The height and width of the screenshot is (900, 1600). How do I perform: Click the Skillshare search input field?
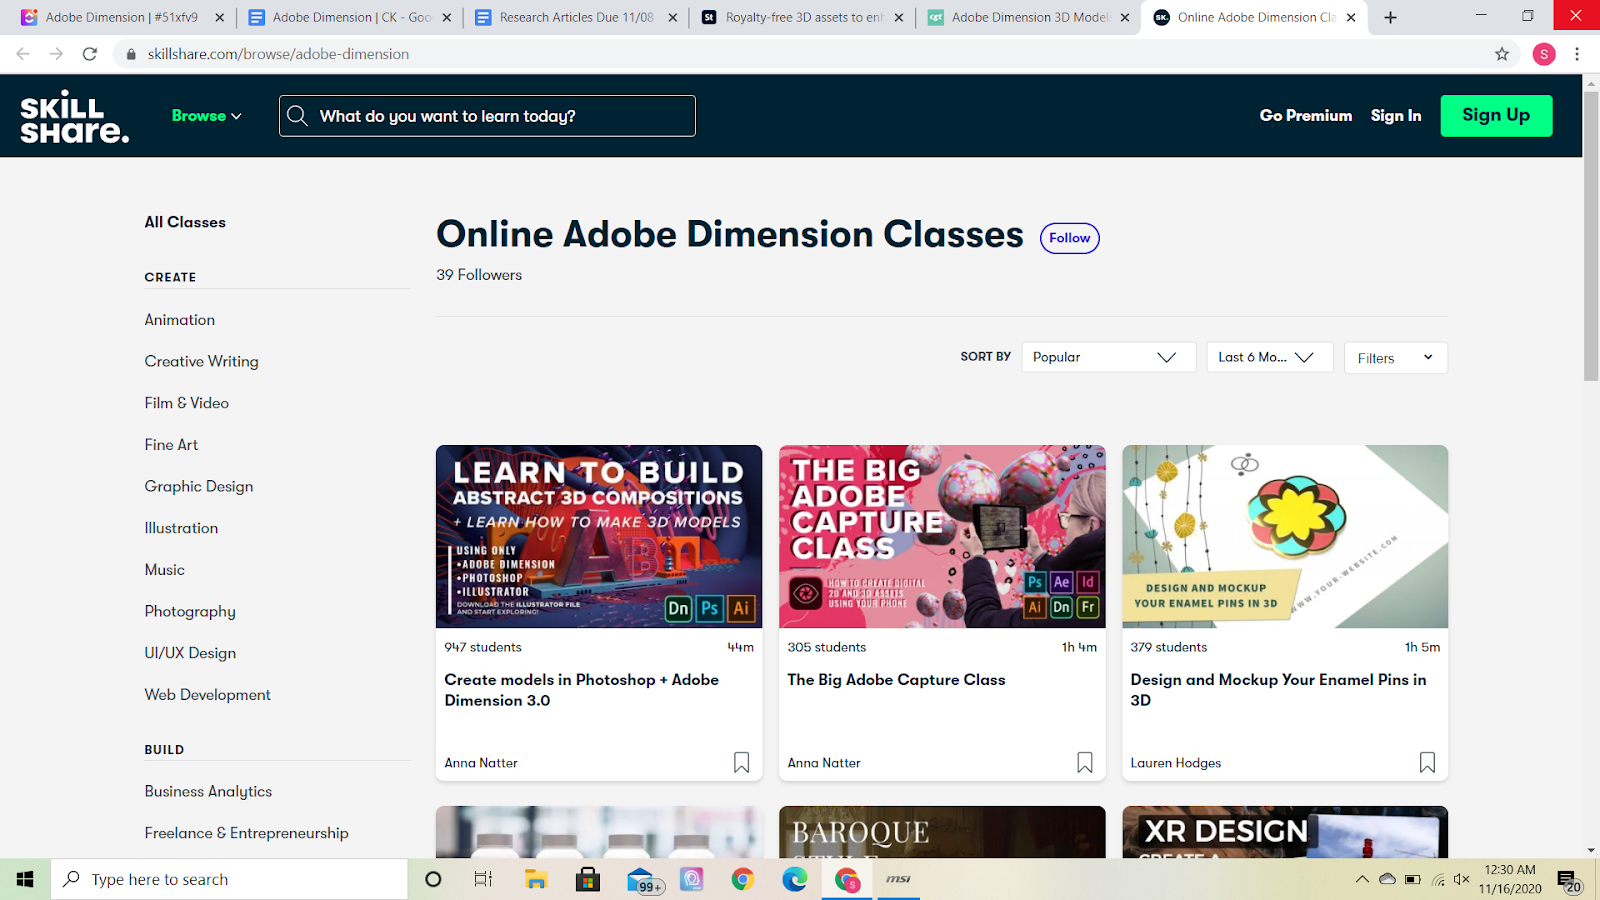(x=487, y=116)
